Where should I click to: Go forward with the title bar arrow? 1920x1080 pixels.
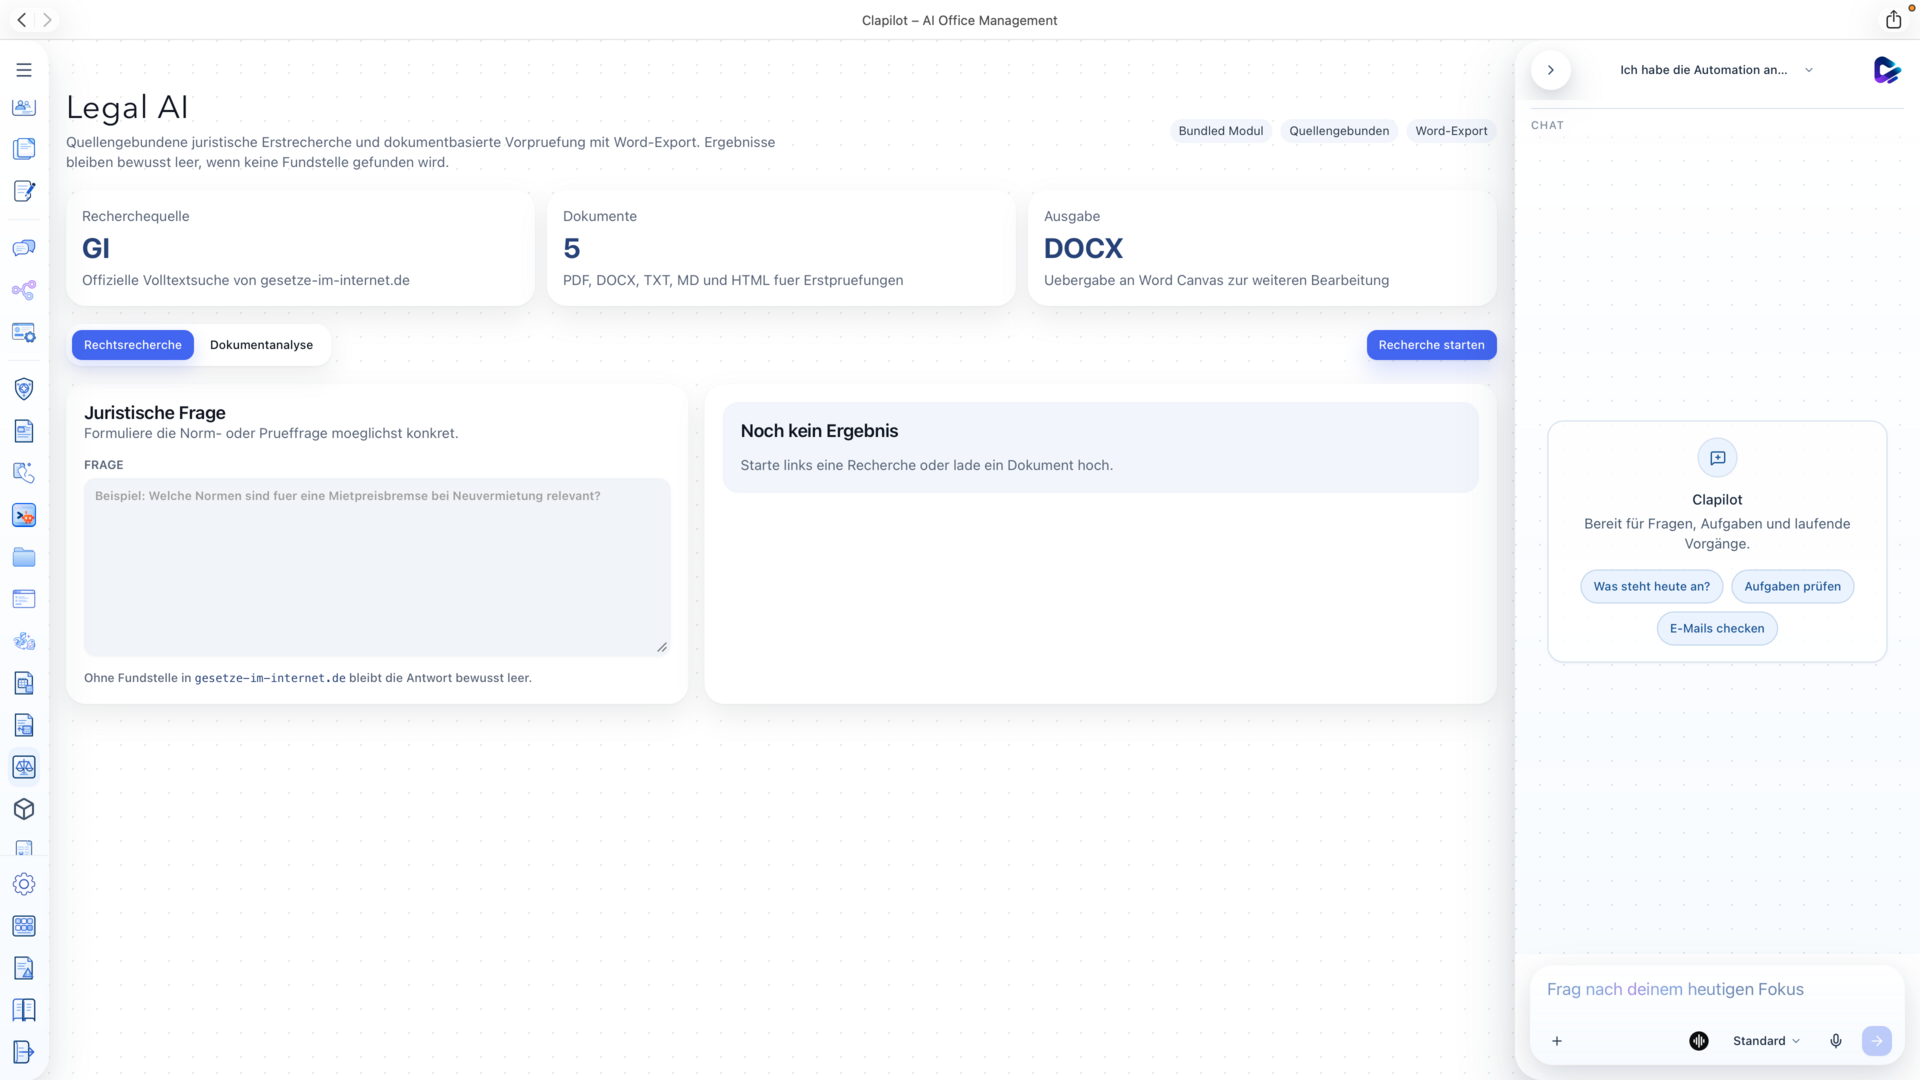click(x=47, y=20)
